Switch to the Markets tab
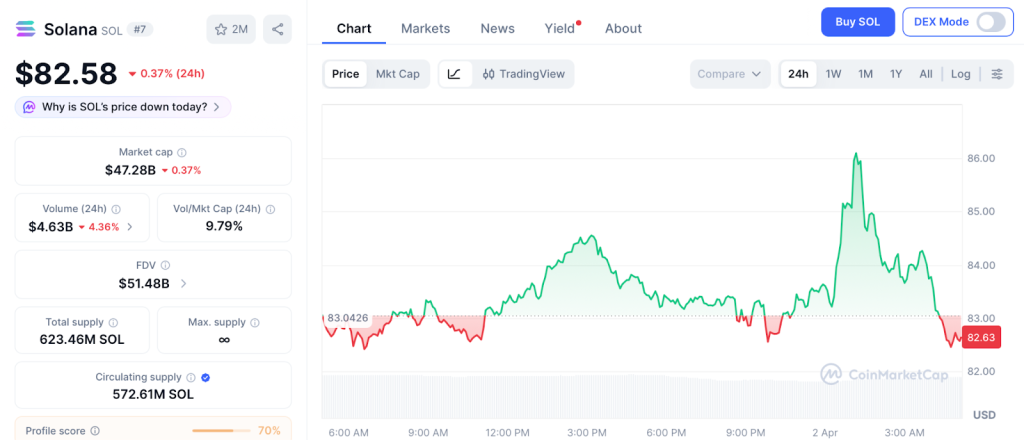1024x440 pixels. [425, 28]
